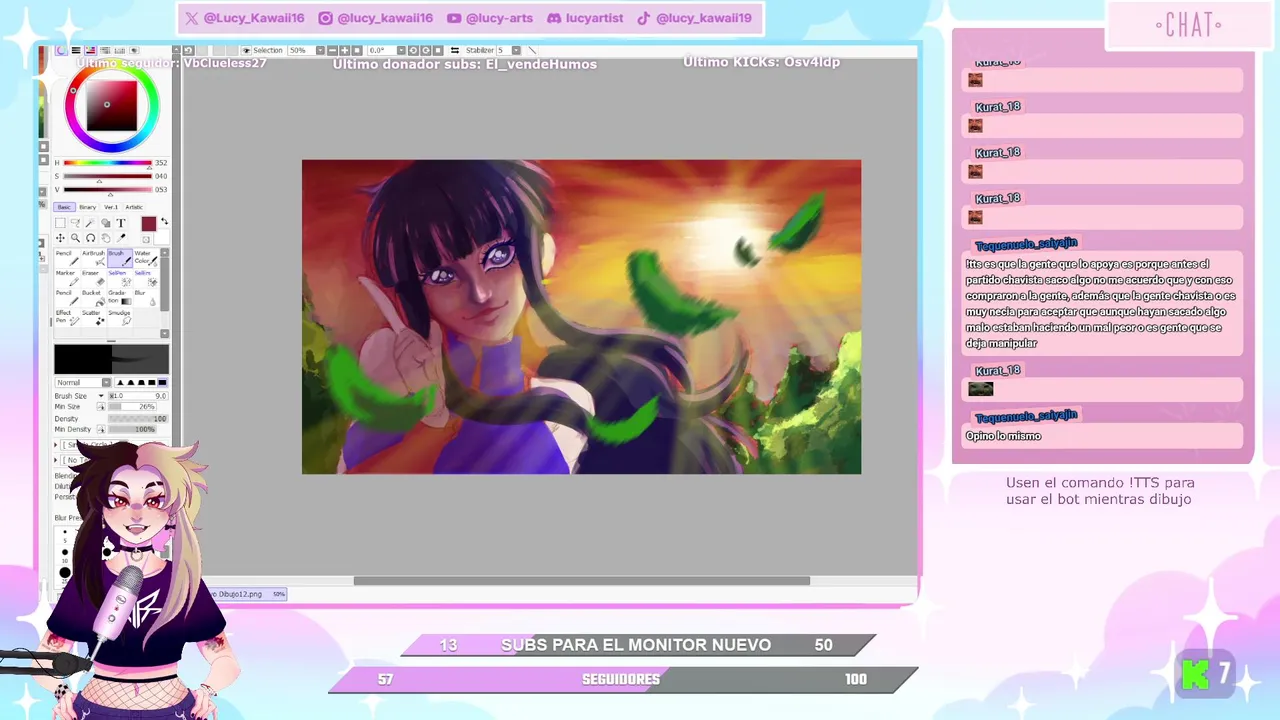This screenshot has height=720, width=1280.
Task: Adjust the V value slider
Action: coord(108,189)
